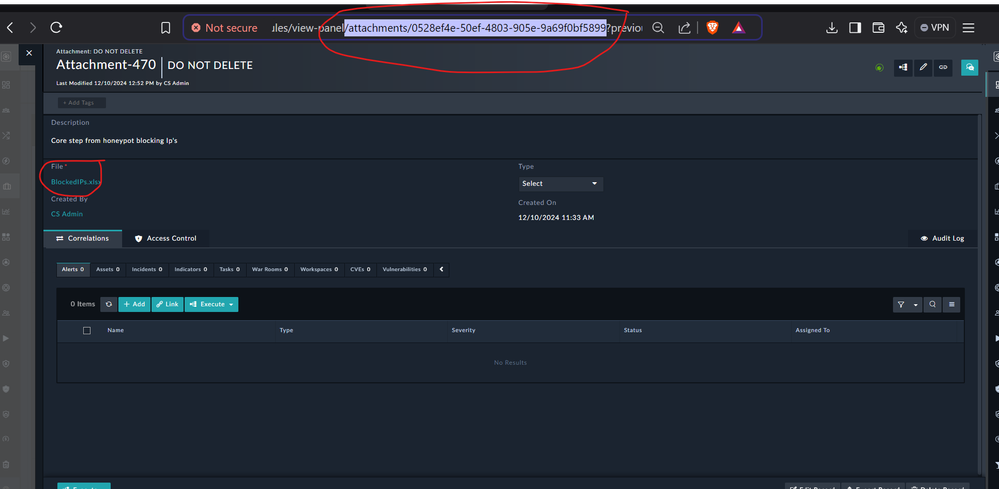Share the page with the share icon

click(685, 28)
